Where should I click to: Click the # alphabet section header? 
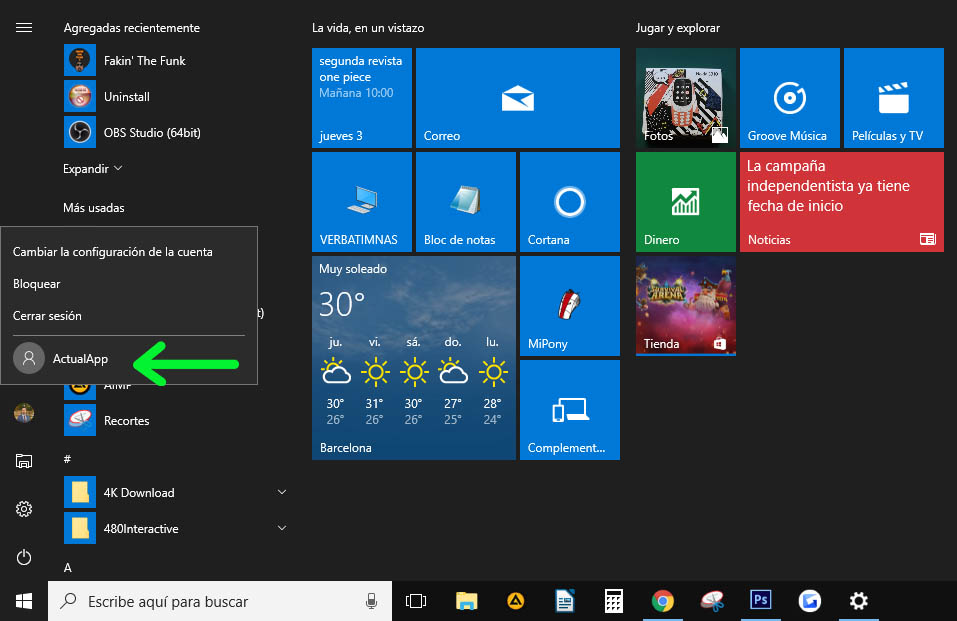[67, 459]
